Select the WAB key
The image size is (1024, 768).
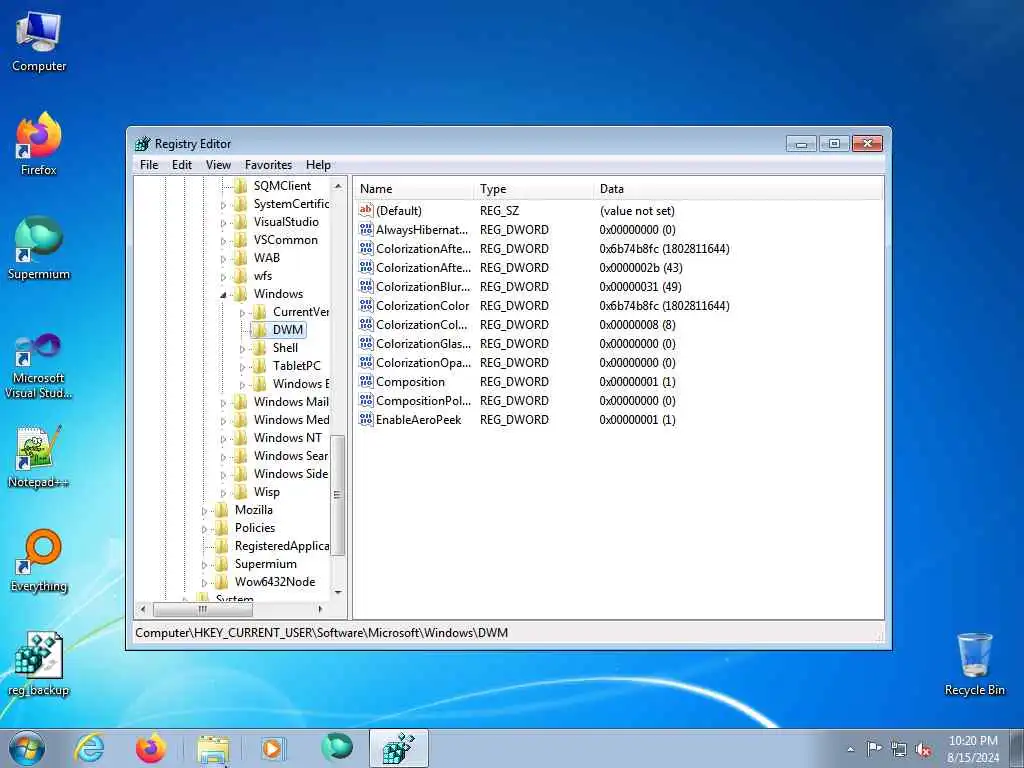[266, 258]
